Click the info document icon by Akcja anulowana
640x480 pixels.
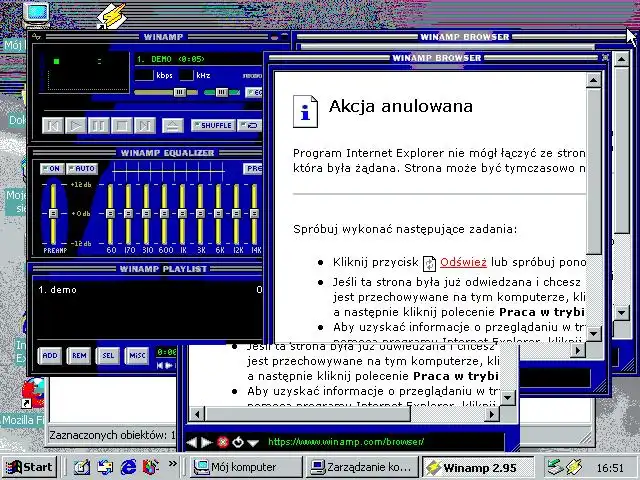click(305, 111)
